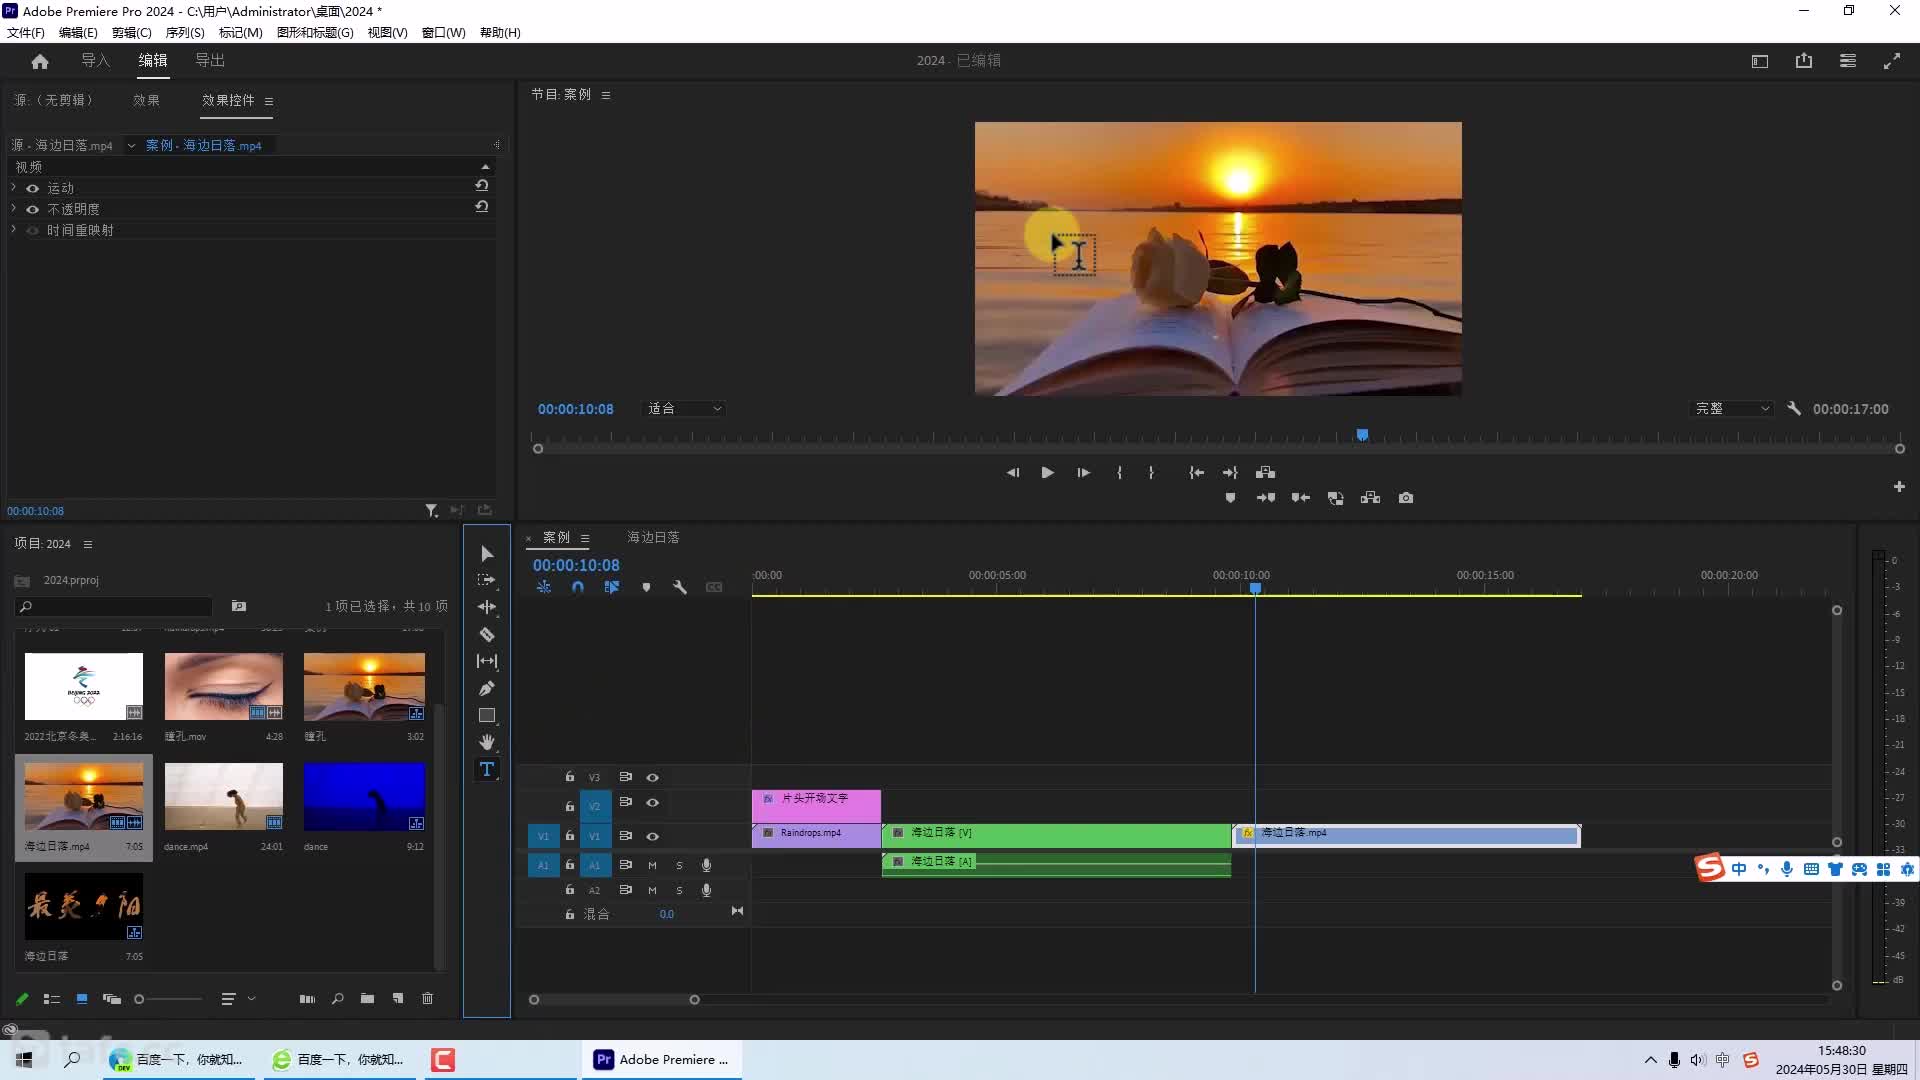Screen dimensions: 1920x1080
Task: Select the Track Select Forward tool
Action: click(x=487, y=580)
